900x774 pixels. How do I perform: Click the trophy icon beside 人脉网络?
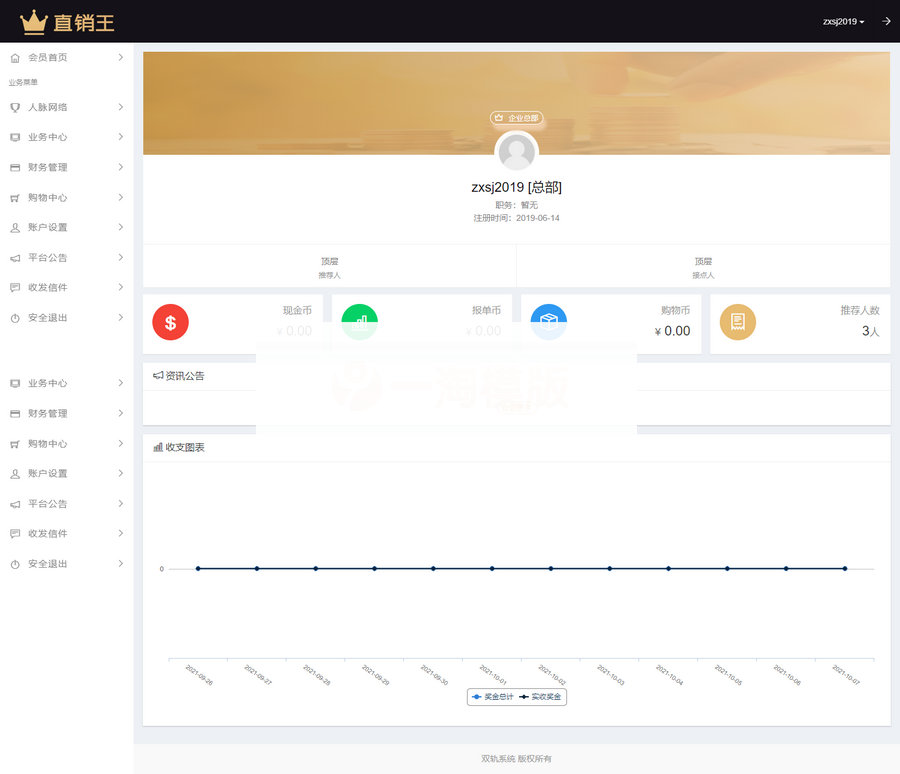[15, 107]
